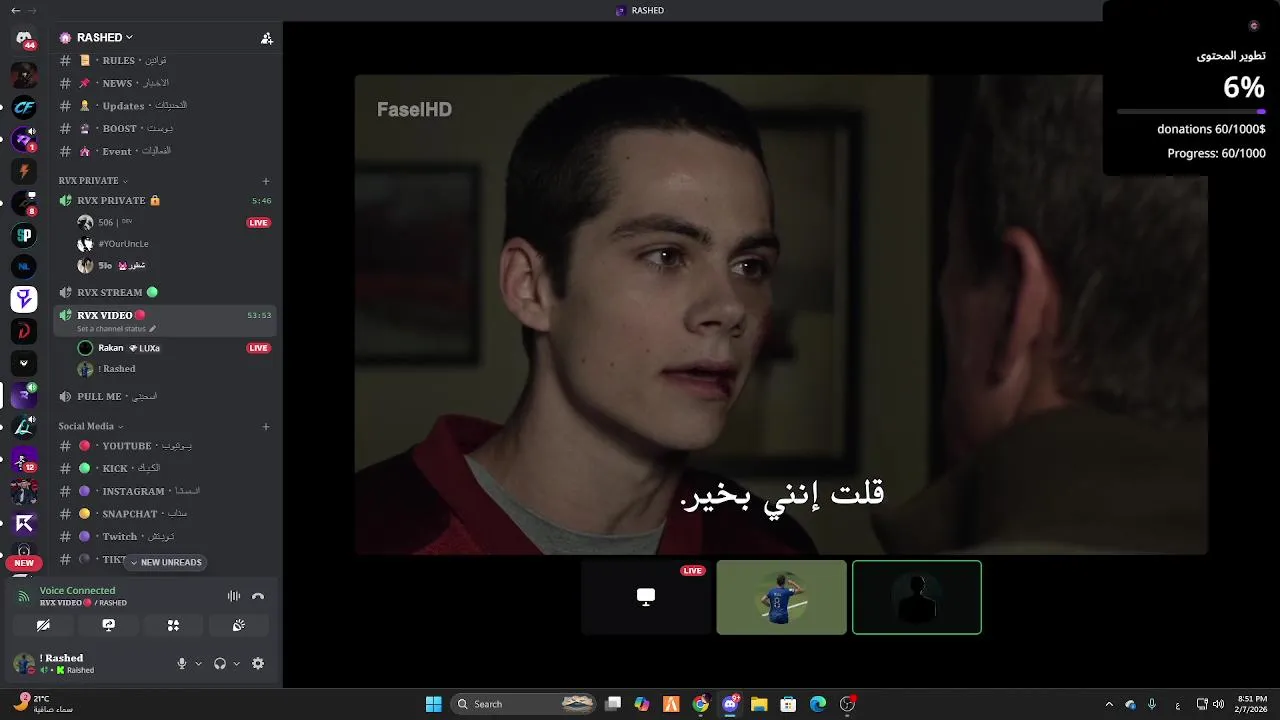
Task: Deafen with the headphones icon
Action: 220,663
